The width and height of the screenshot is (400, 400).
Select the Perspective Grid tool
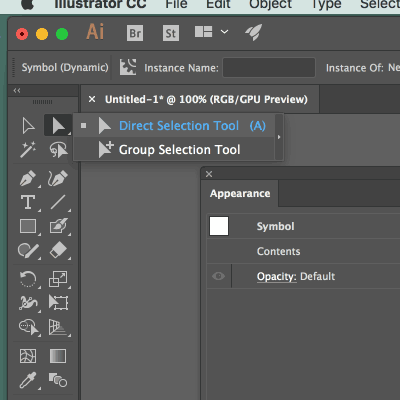(58, 327)
